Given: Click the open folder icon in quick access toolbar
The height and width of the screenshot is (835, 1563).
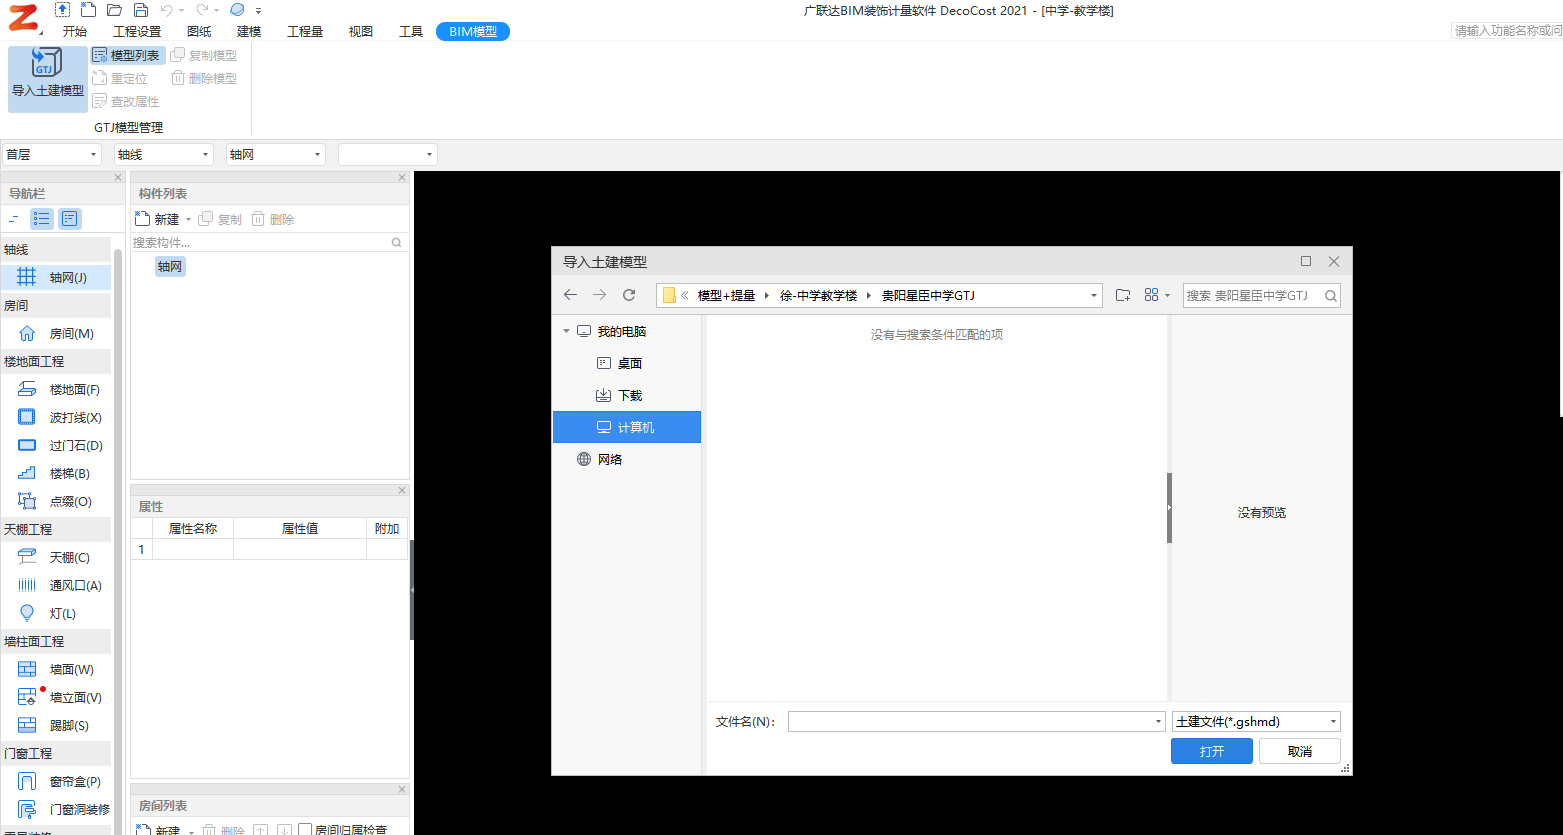Looking at the screenshot, I should 114,10.
